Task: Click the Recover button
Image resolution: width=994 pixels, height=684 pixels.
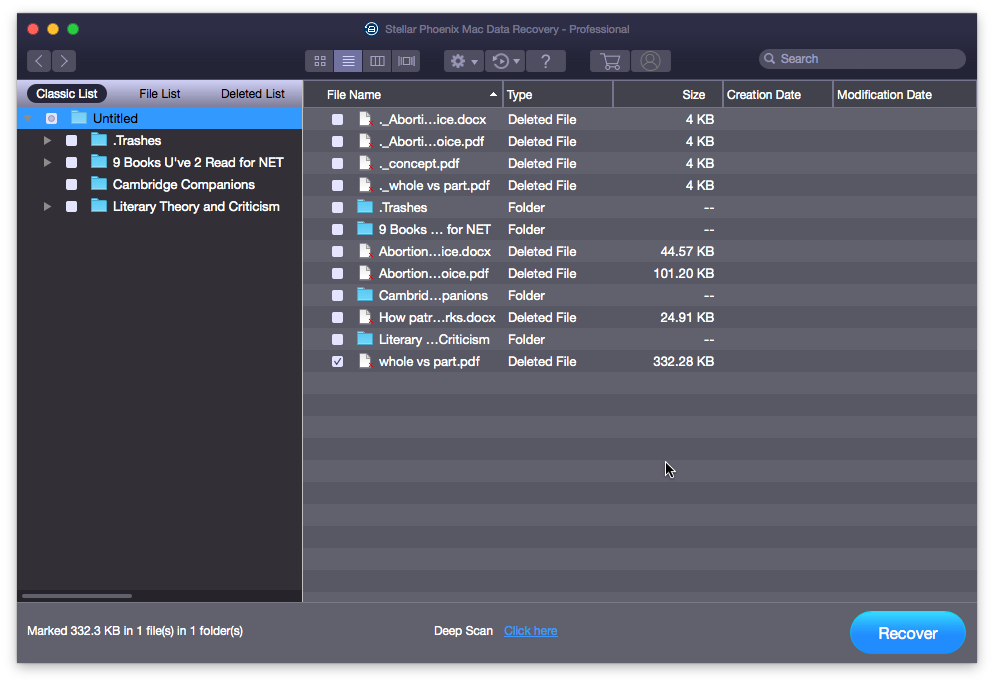Action: point(908,633)
